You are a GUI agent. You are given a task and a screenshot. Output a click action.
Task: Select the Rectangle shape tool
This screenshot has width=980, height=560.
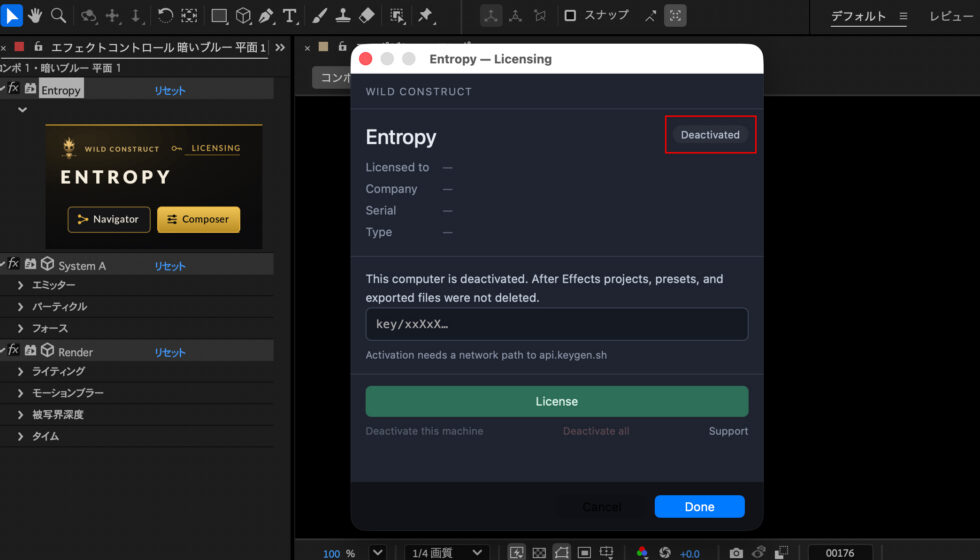click(219, 16)
